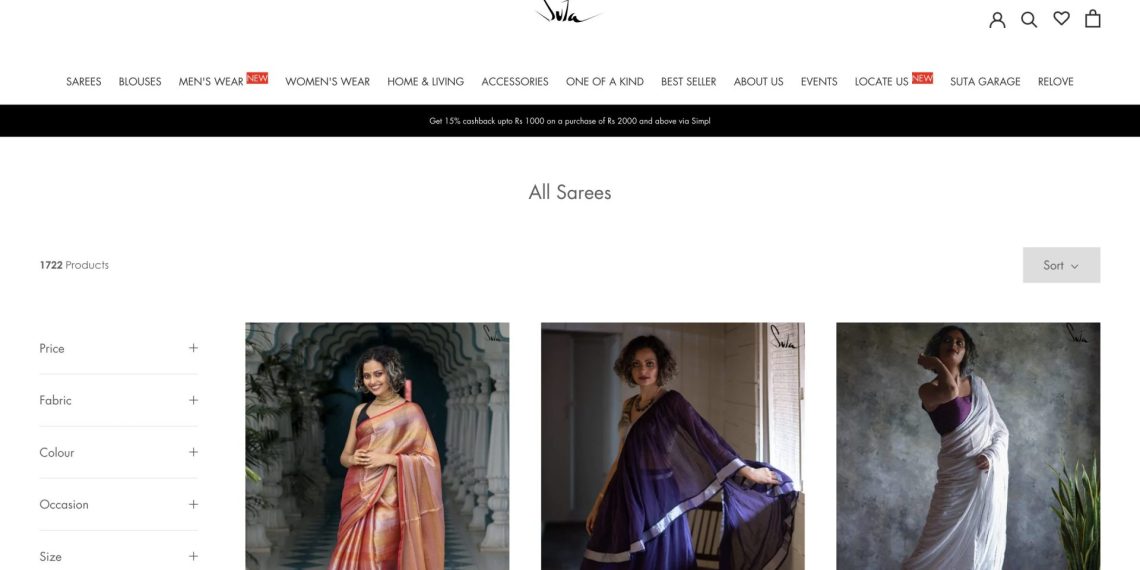This screenshot has width=1140, height=570.
Task: Open the white saree product image
Action: (968, 446)
